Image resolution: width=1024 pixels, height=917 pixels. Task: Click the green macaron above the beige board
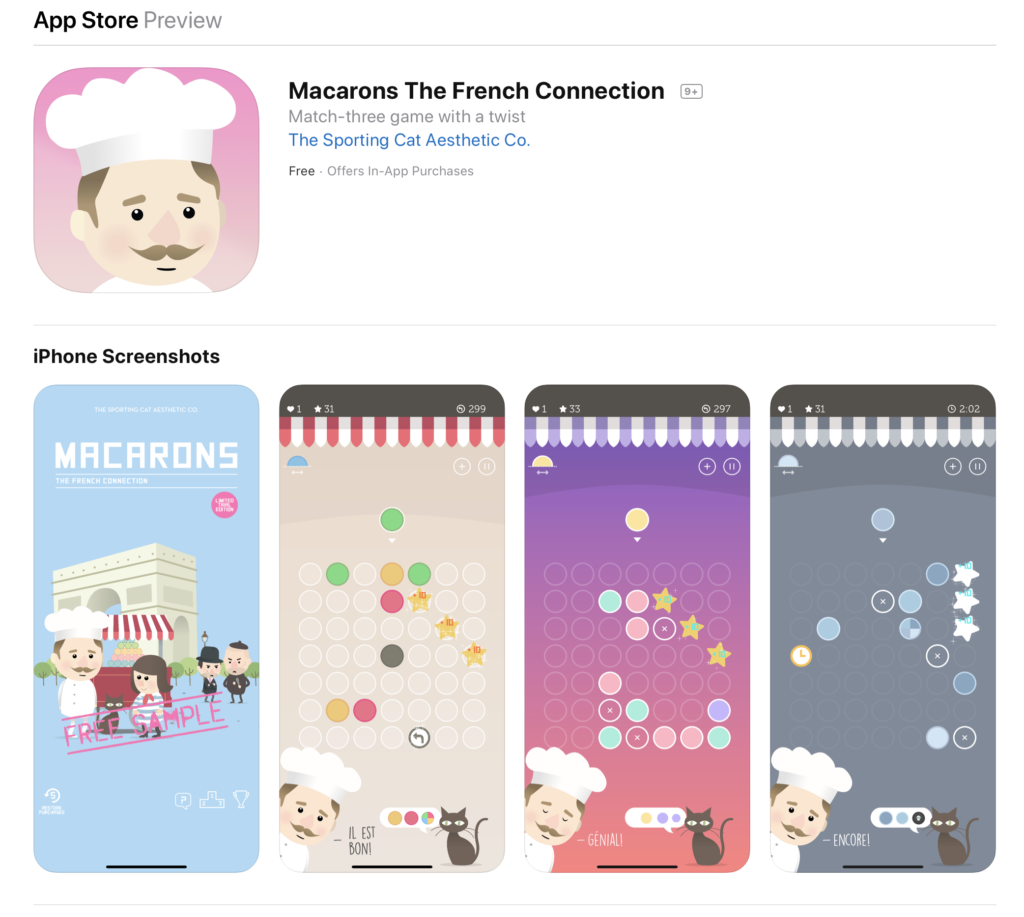pyautogui.click(x=392, y=520)
